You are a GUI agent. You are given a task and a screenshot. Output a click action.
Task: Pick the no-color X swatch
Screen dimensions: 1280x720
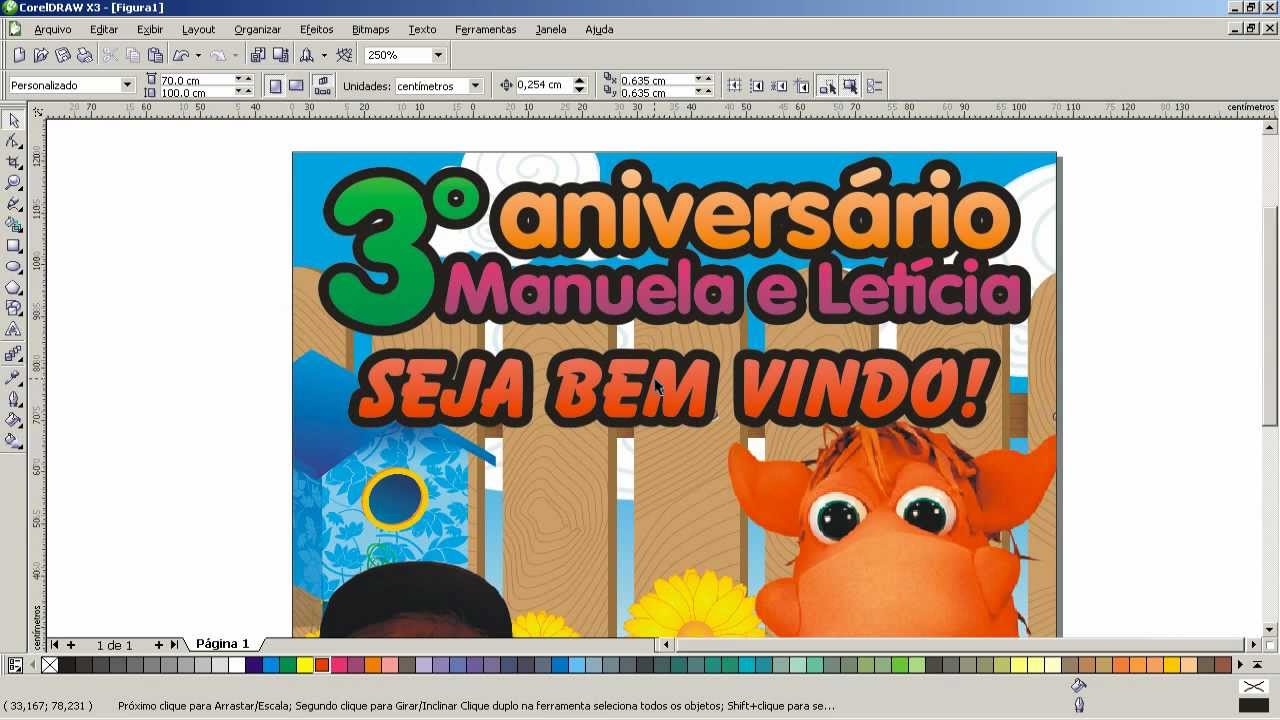coord(50,665)
